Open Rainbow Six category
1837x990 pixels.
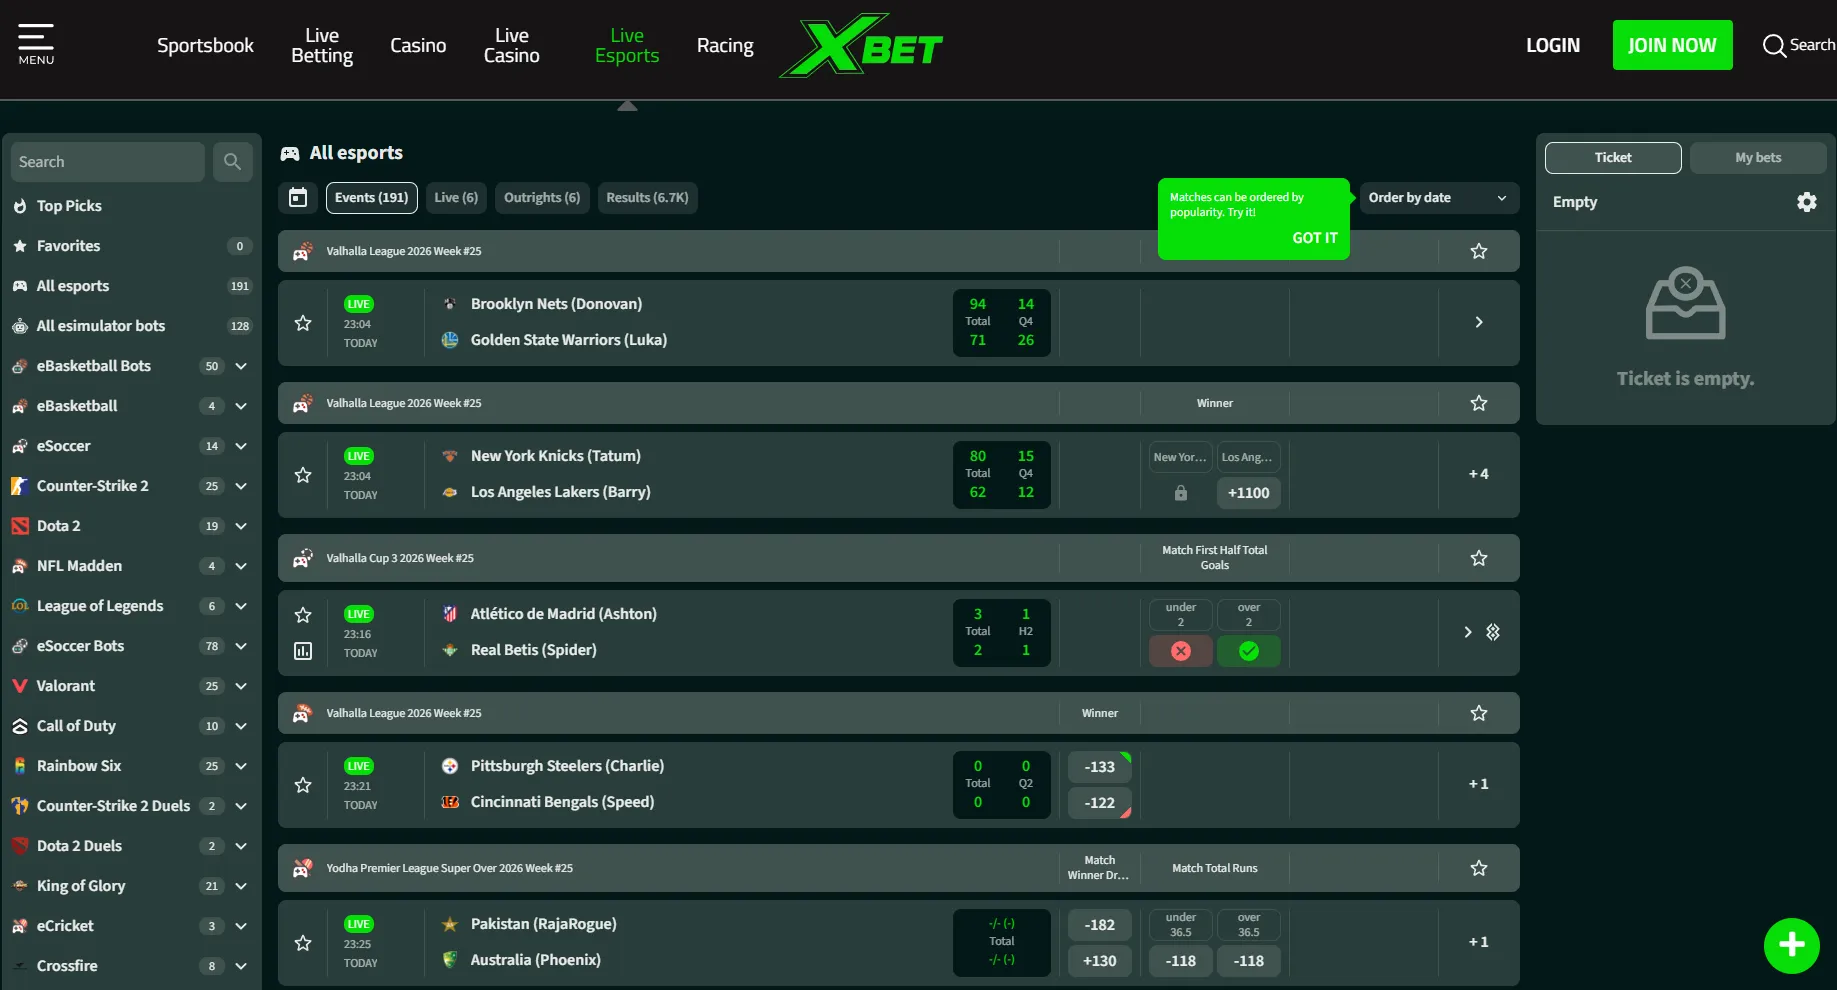[x=131, y=766]
